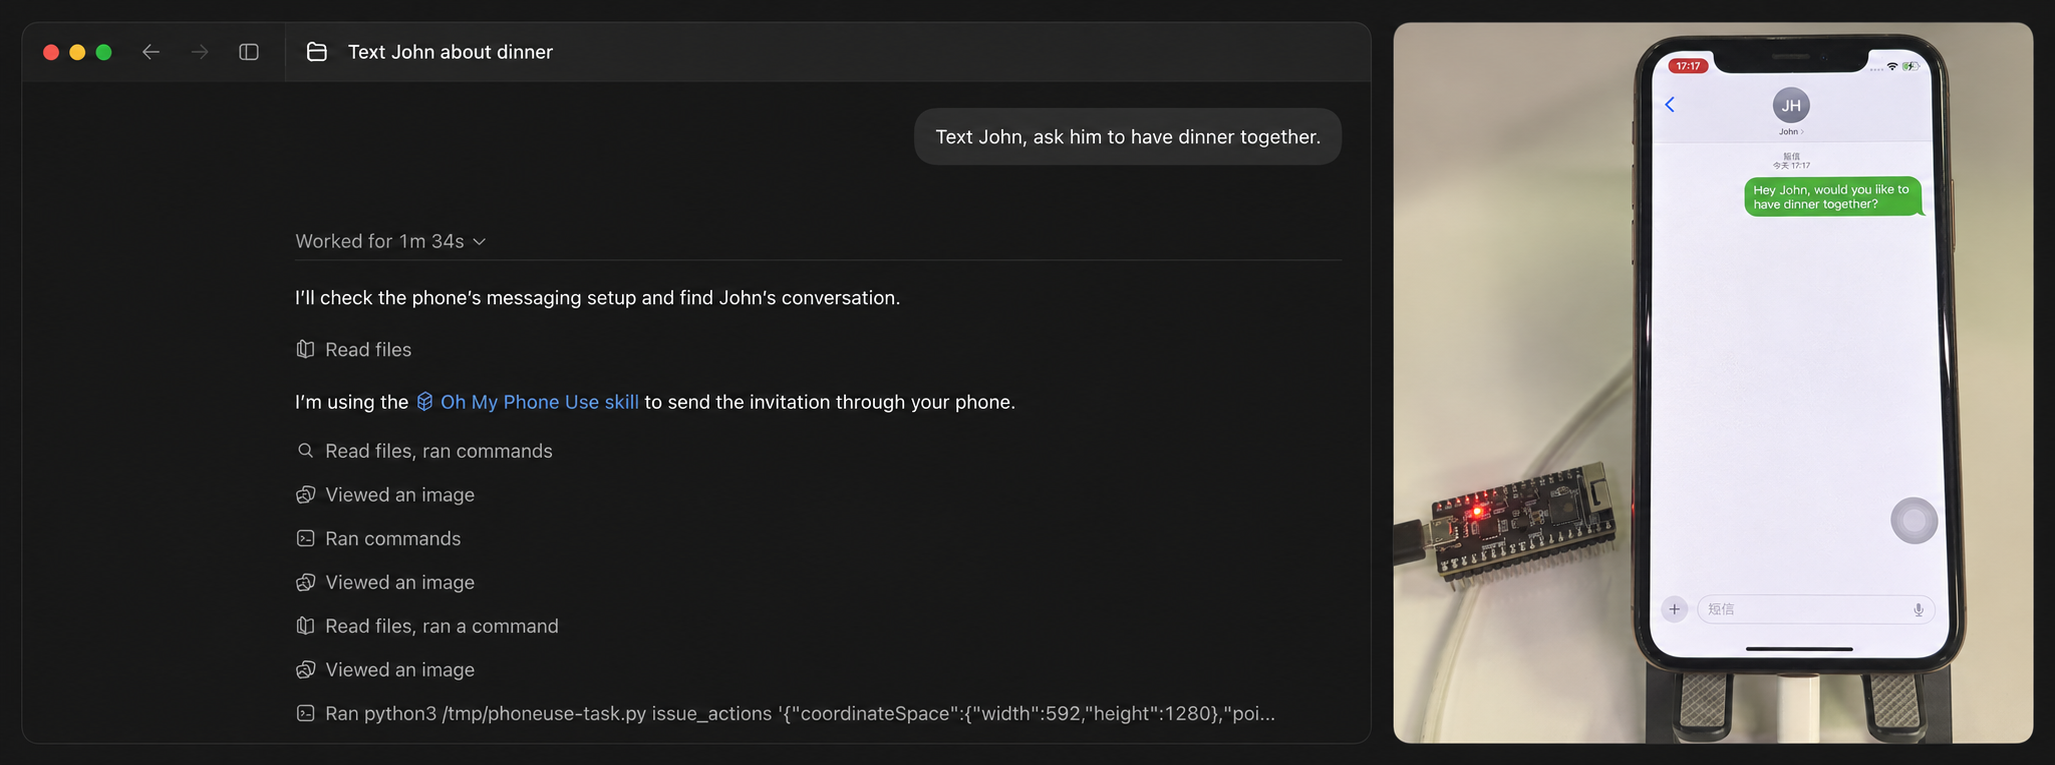Viewport: 2055px width, 765px height.
Task: Tap the AssistiveTouch floating button on the phone
Action: click(1914, 521)
